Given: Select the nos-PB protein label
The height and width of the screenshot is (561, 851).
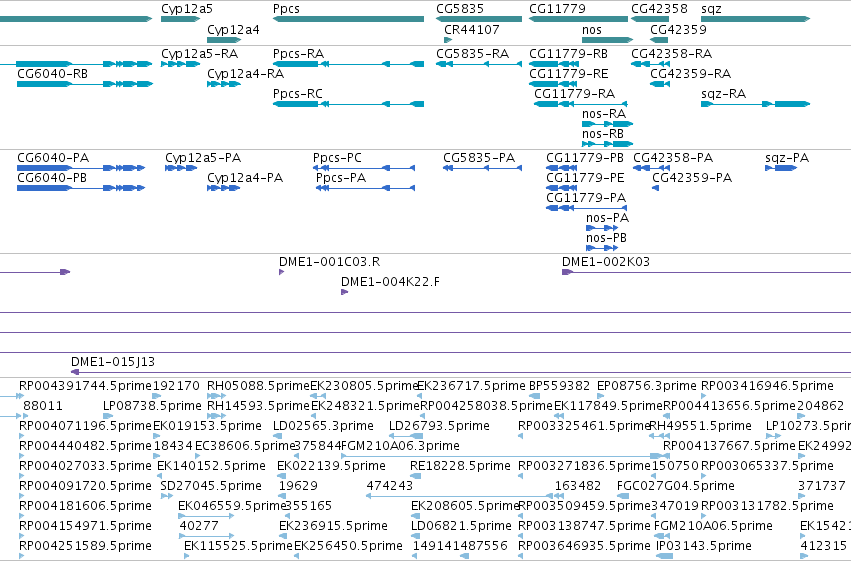Looking at the screenshot, I should tap(606, 238).
